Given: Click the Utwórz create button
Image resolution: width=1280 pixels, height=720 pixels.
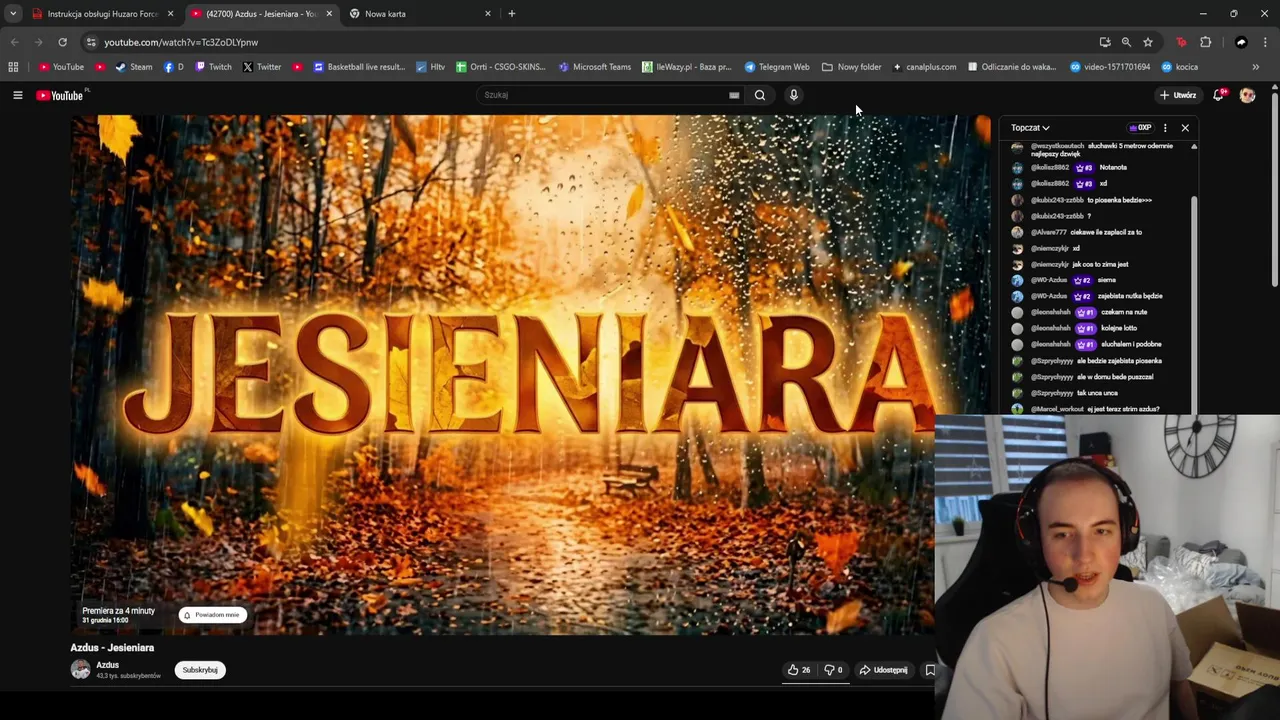Looking at the screenshot, I should [x=1177, y=95].
